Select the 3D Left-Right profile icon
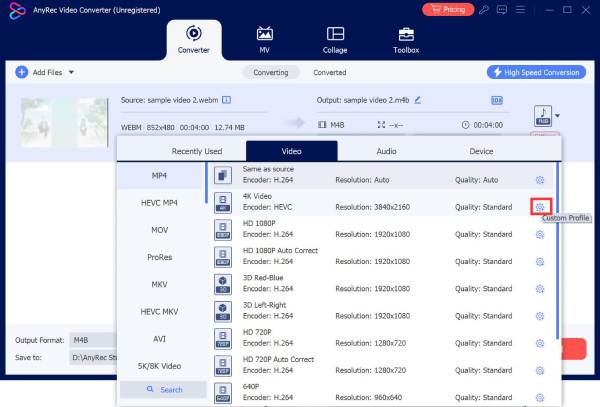The height and width of the screenshot is (407, 600). tap(223, 311)
